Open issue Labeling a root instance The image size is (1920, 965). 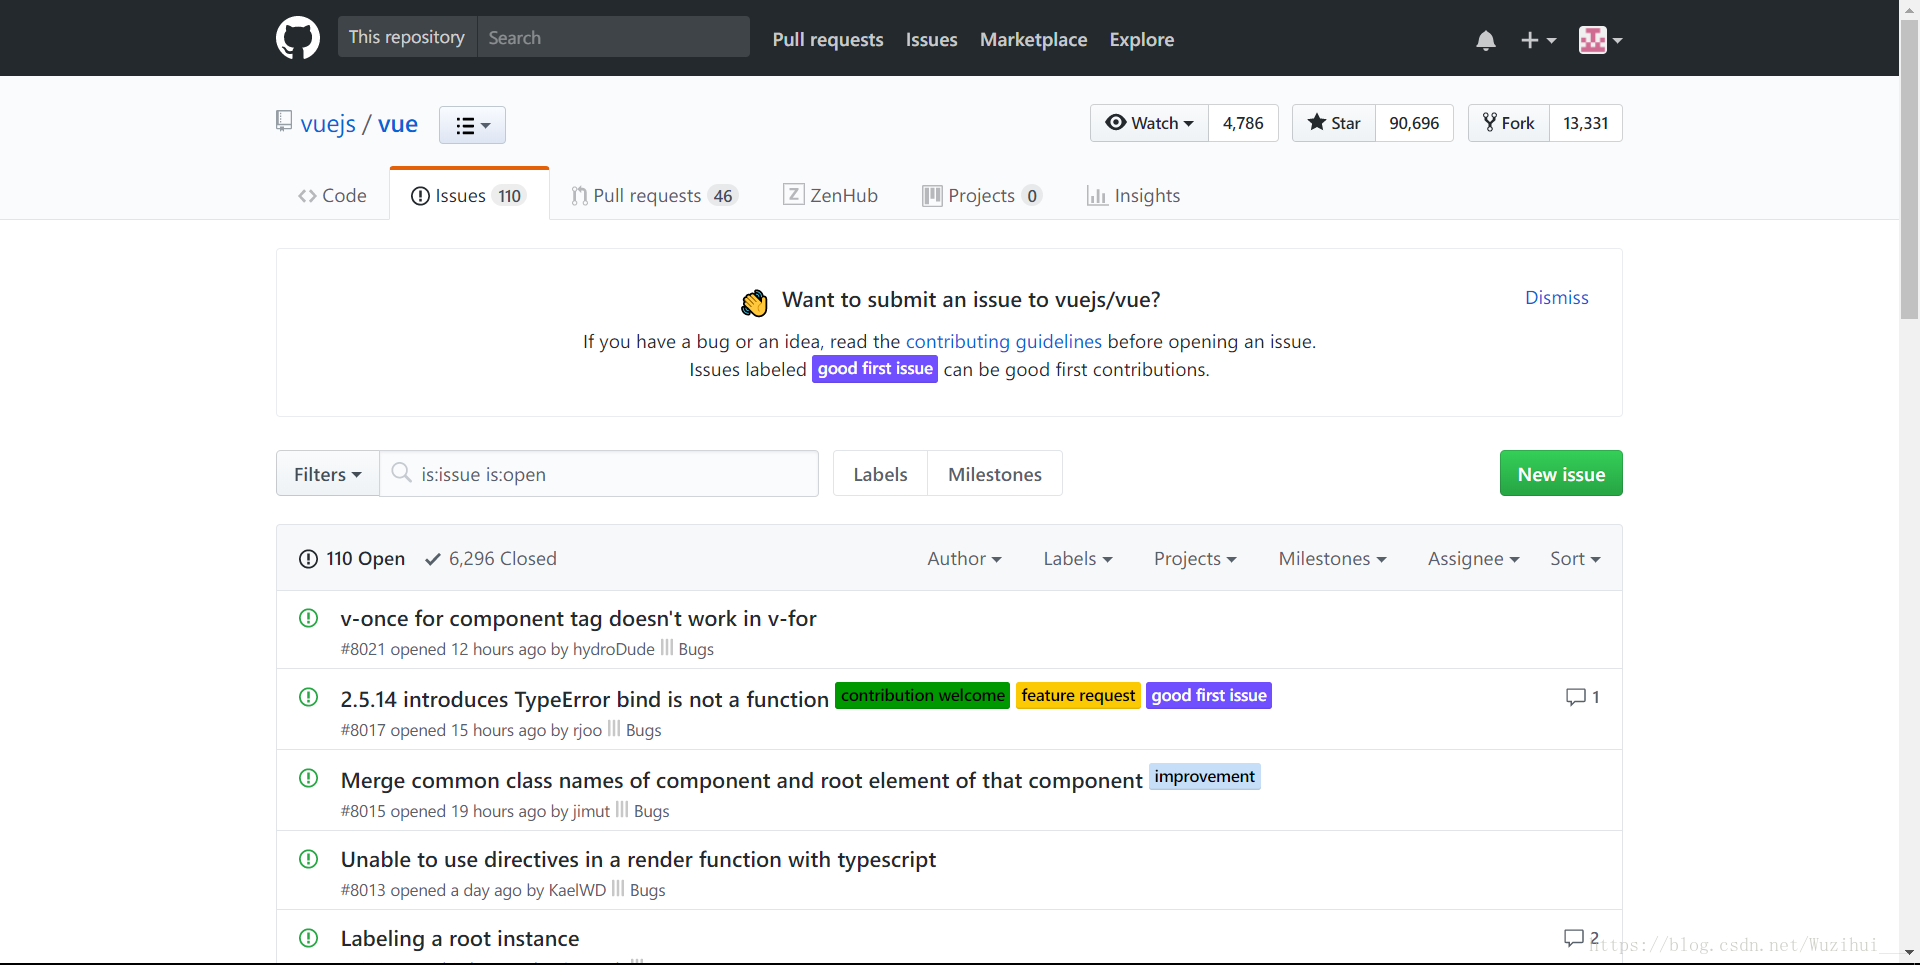[x=460, y=938]
